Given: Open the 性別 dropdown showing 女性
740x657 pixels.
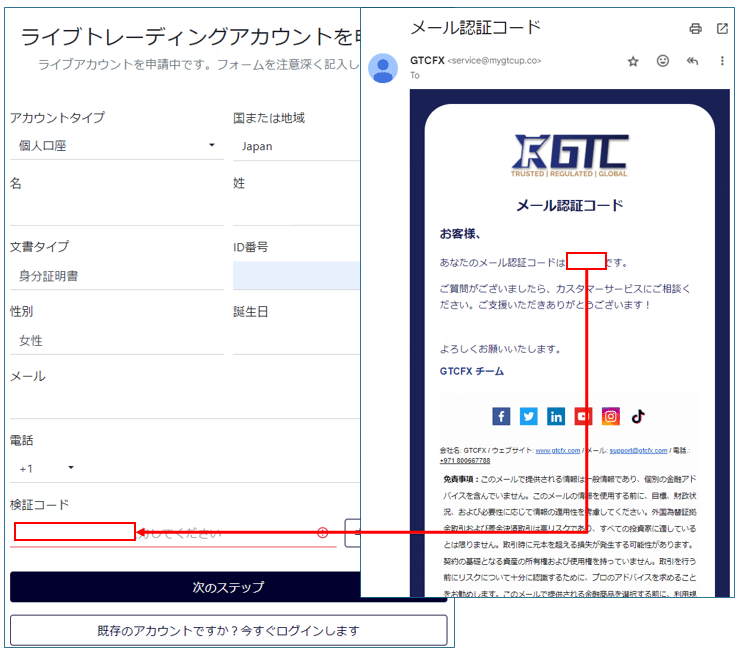Looking at the screenshot, I should click(117, 341).
